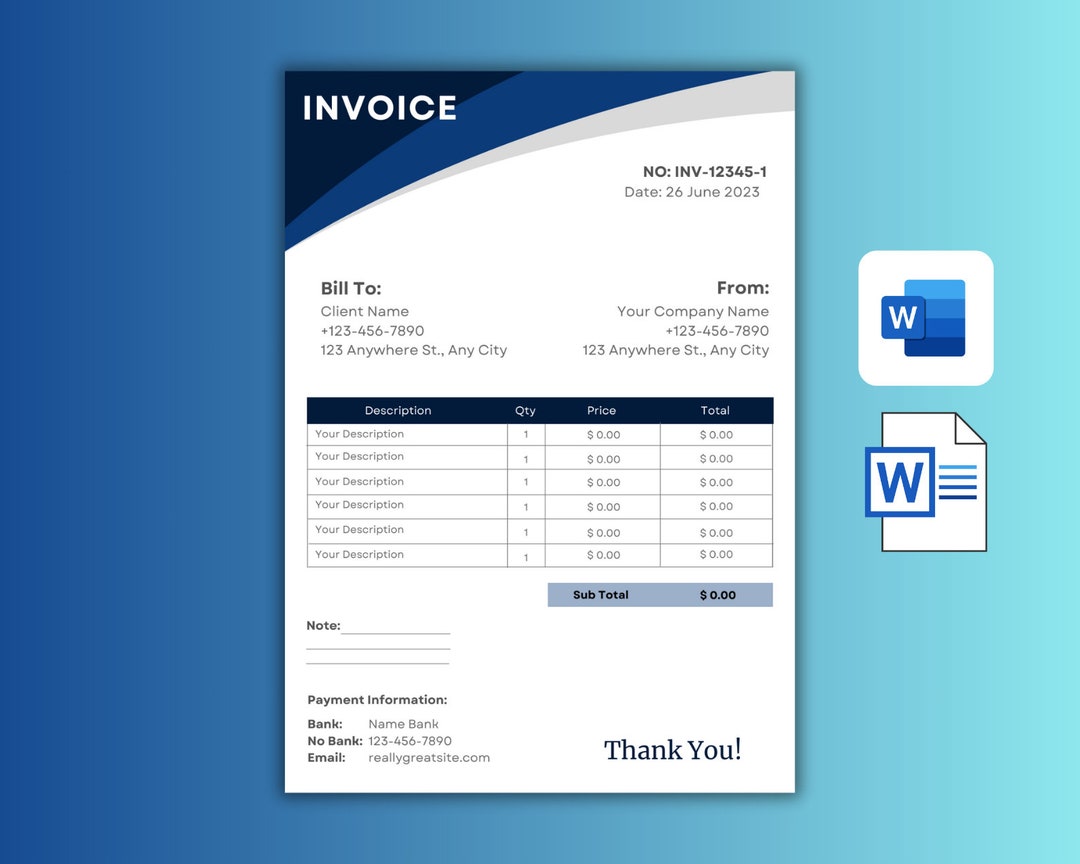Open the modern Microsoft Word app icon
Screen dimensions: 1080x864
(924, 319)
